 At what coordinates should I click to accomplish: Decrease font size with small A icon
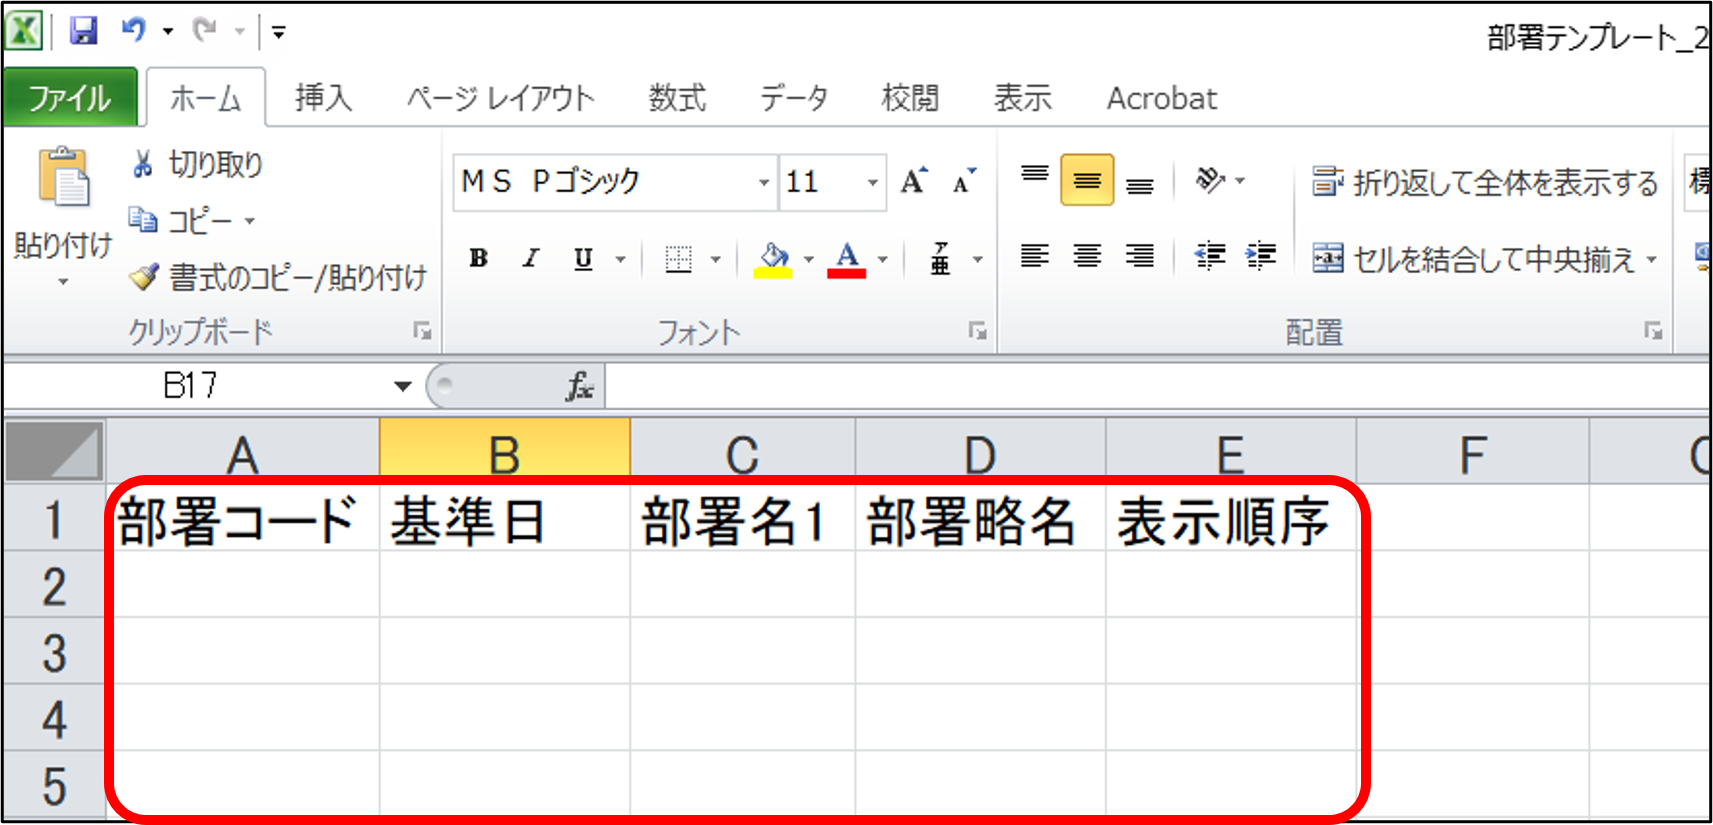pyautogui.click(x=964, y=181)
